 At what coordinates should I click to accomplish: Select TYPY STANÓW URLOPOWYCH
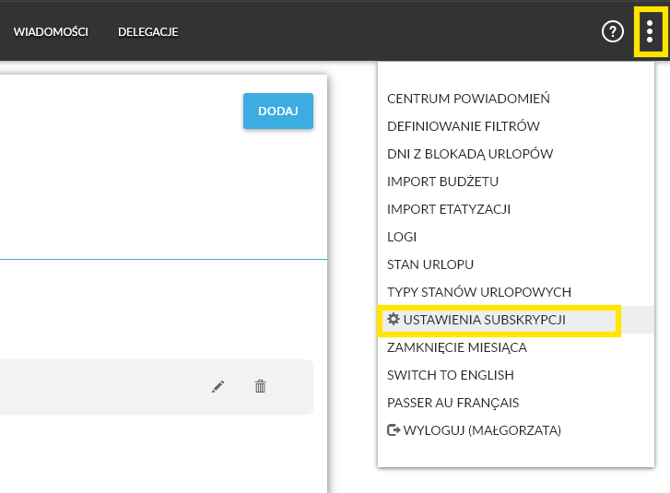point(479,292)
